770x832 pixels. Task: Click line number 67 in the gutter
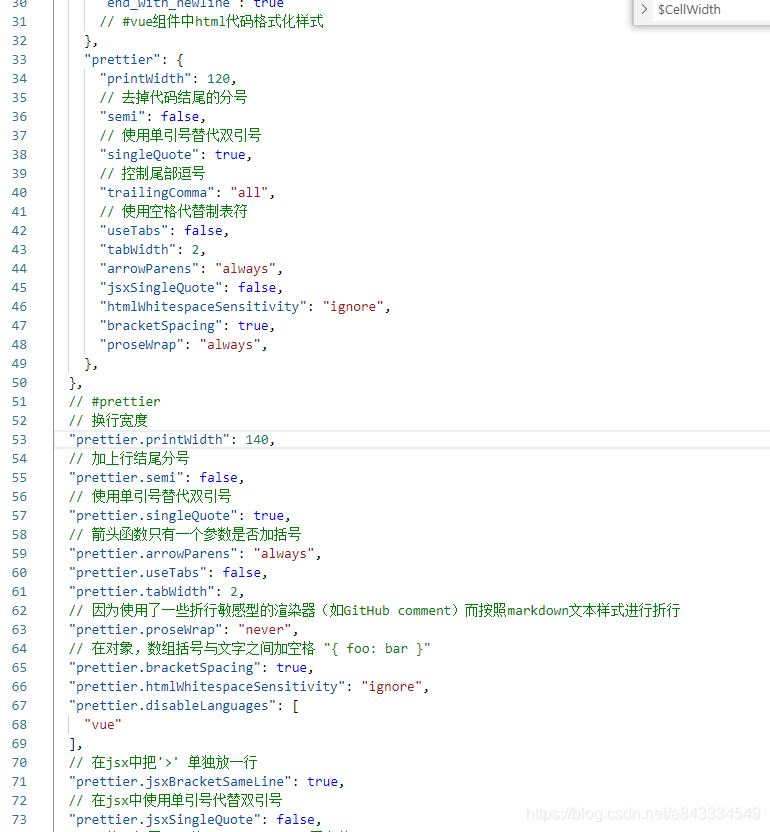click(x=20, y=705)
